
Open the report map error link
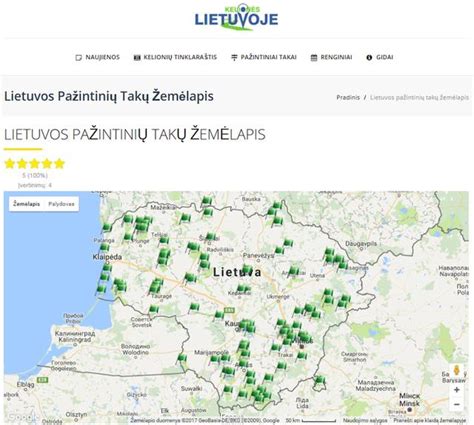tap(429, 421)
